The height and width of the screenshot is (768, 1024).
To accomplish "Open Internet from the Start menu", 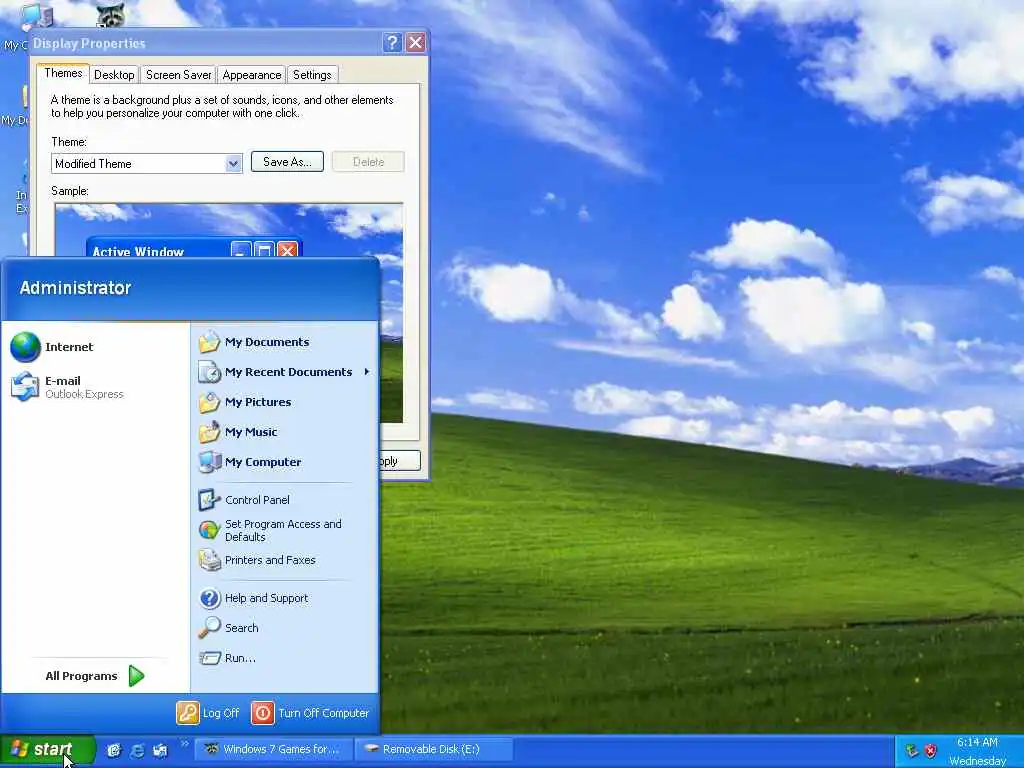I will click(x=95, y=347).
